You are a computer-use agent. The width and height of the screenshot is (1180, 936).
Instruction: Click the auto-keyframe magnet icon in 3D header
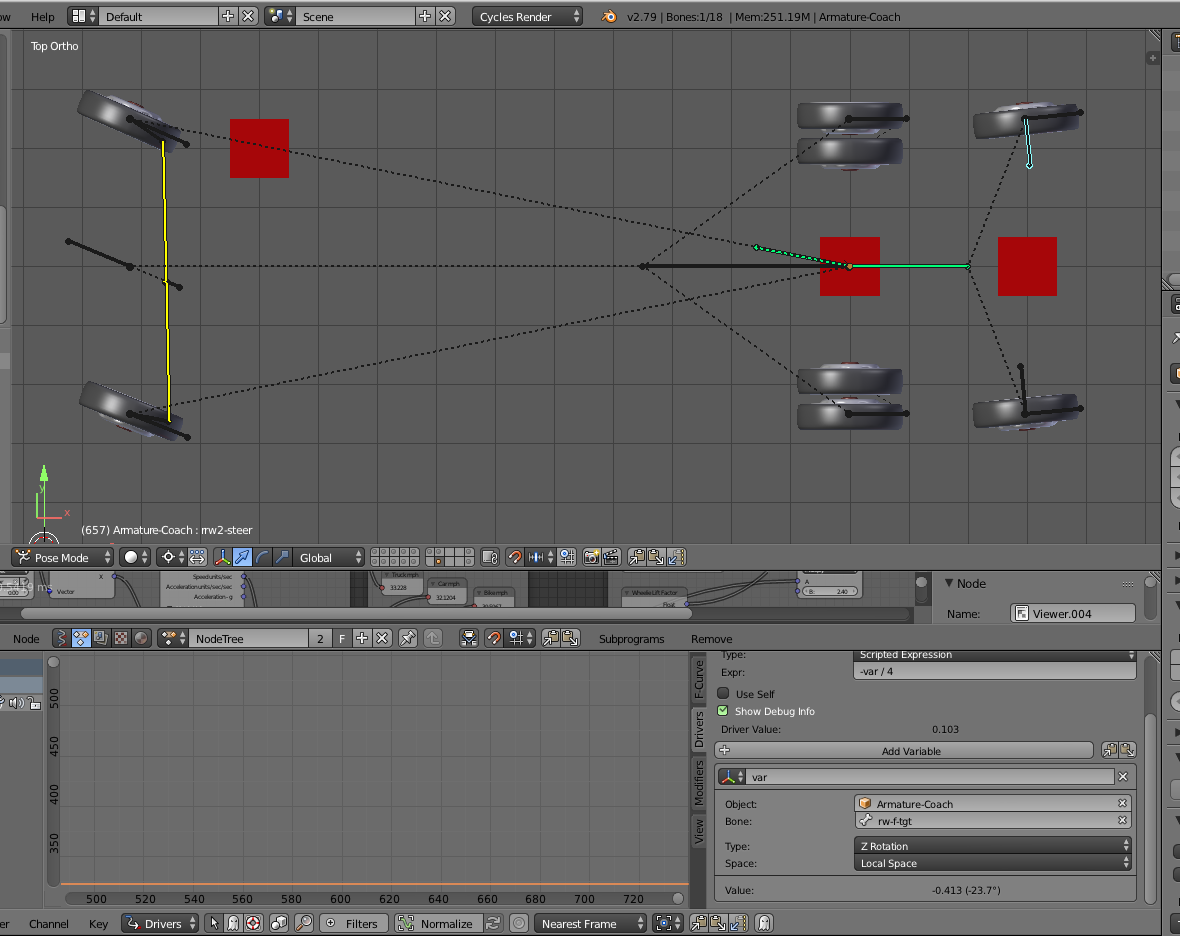click(x=515, y=558)
